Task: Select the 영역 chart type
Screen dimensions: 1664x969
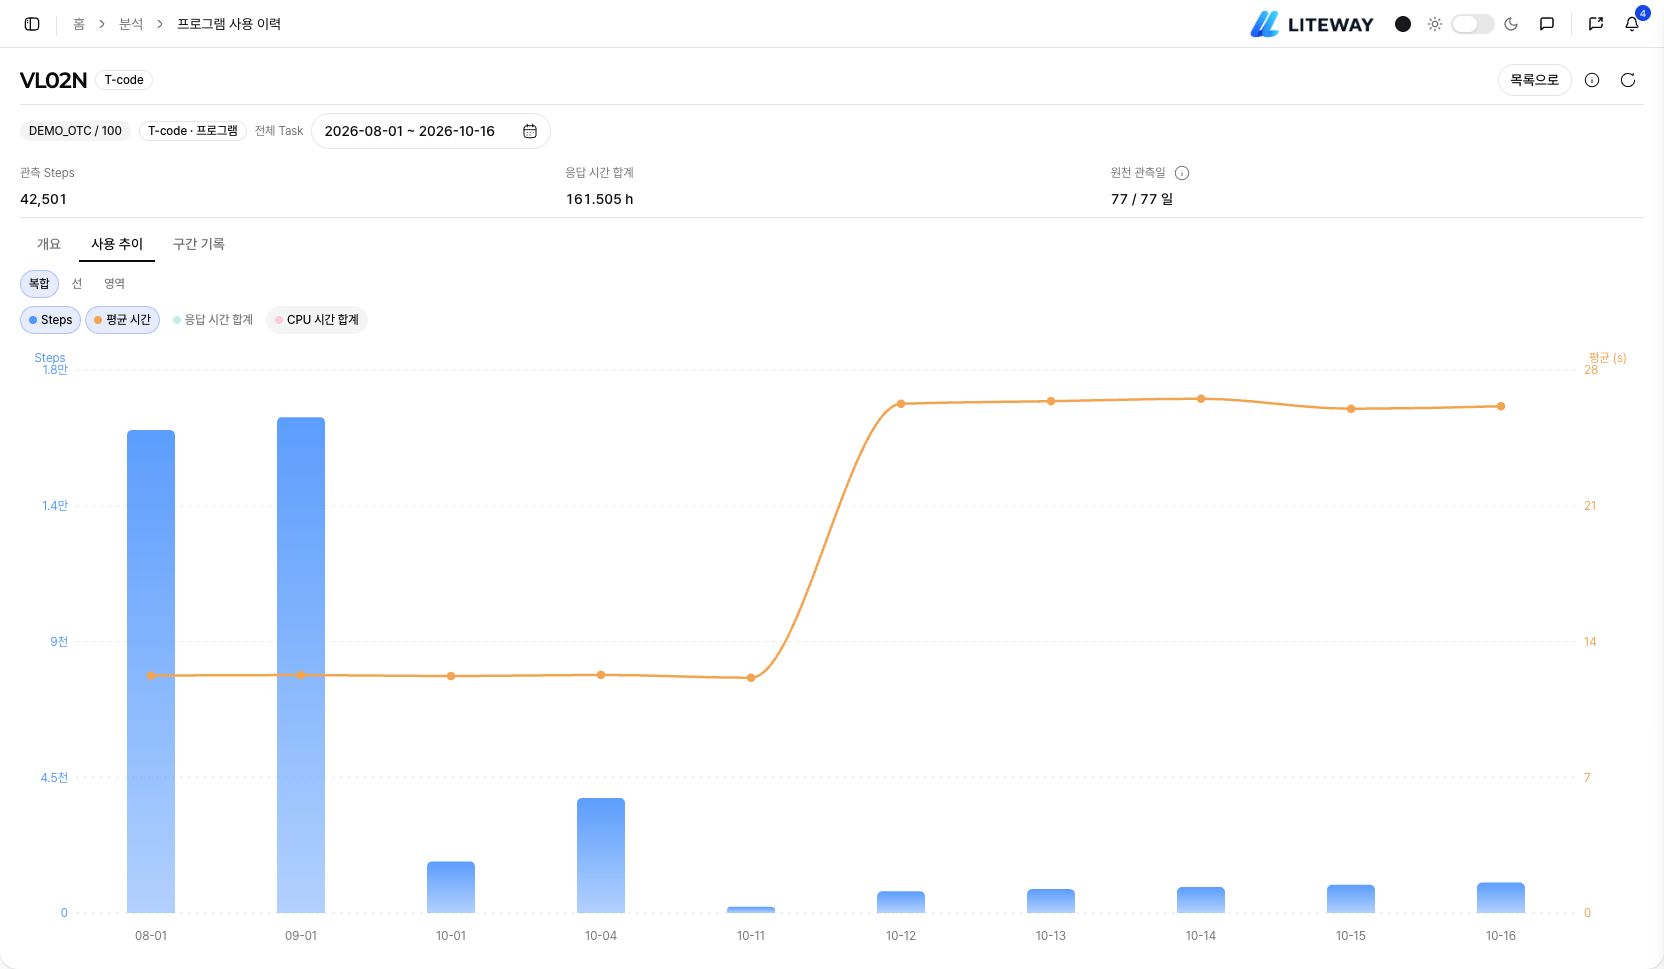Action: (115, 284)
